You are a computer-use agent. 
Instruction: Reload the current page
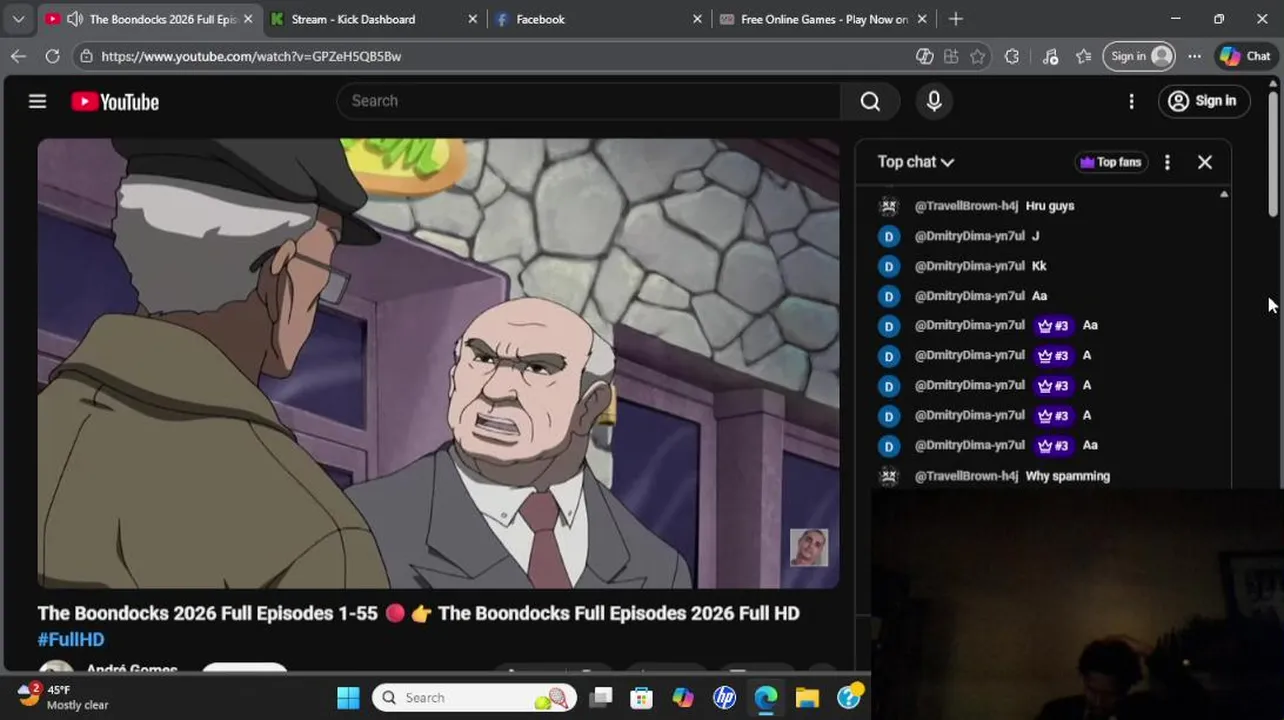coord(52,56)
